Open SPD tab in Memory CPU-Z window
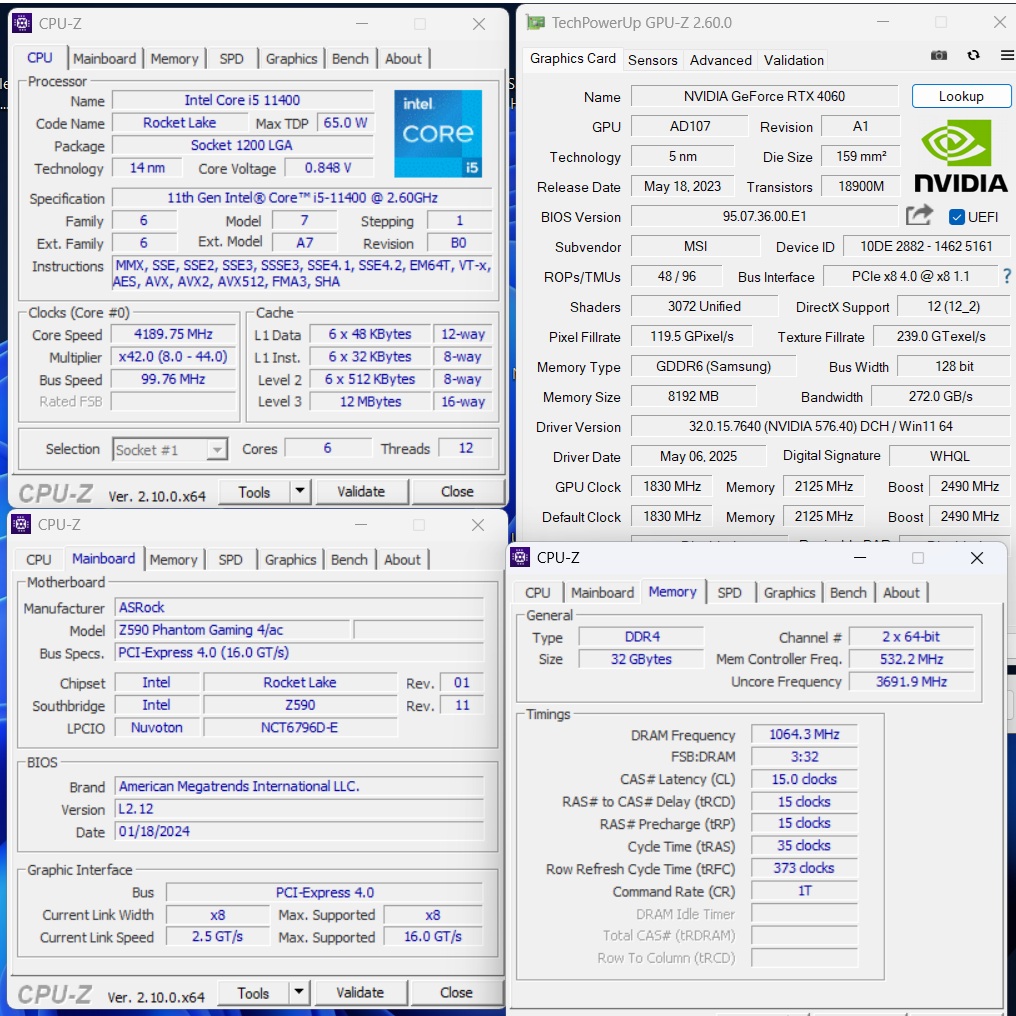Screen dimensions: 1016x1016 click(x=729, y=593)
